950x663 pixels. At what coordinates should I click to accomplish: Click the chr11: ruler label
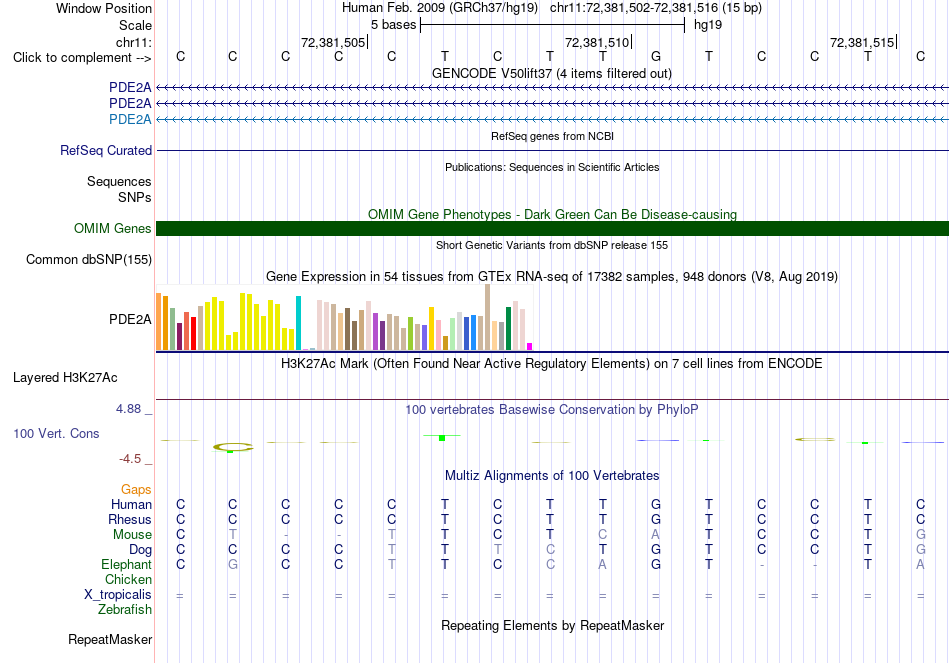click(133, 42)
